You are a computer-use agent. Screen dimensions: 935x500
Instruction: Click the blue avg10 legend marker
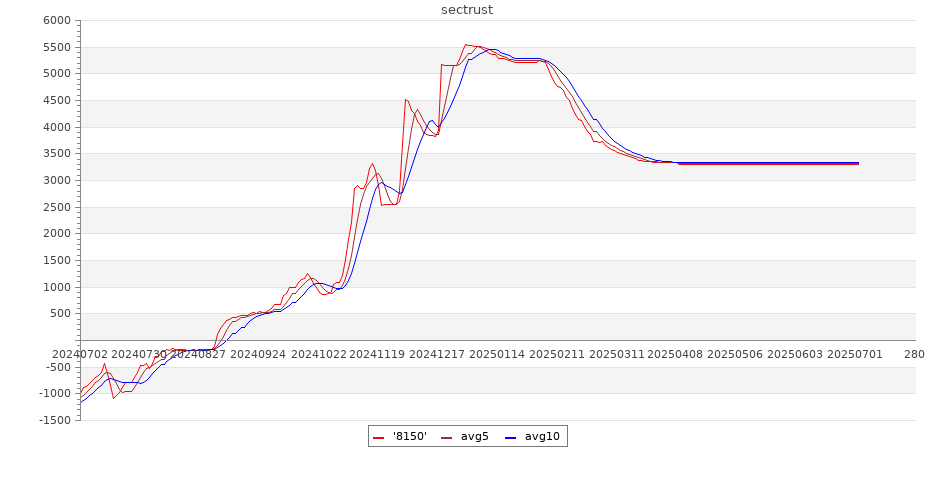coord(510,437)
